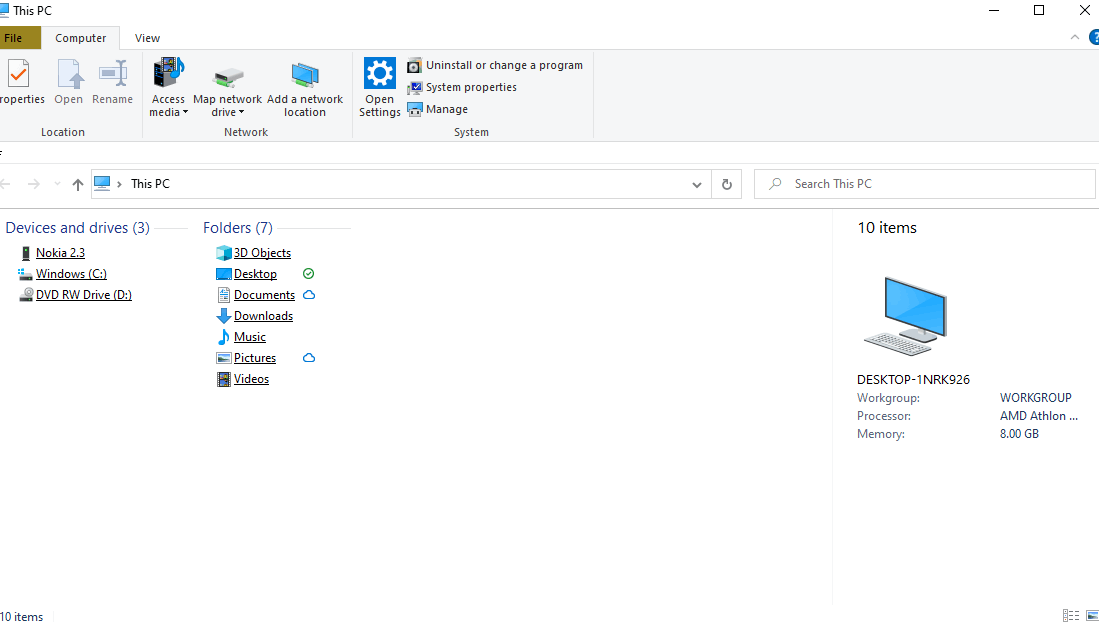Screen dimensions: 1099x622
Task: Open Settings gear icon in ribbon
Action: pos(379,74)
